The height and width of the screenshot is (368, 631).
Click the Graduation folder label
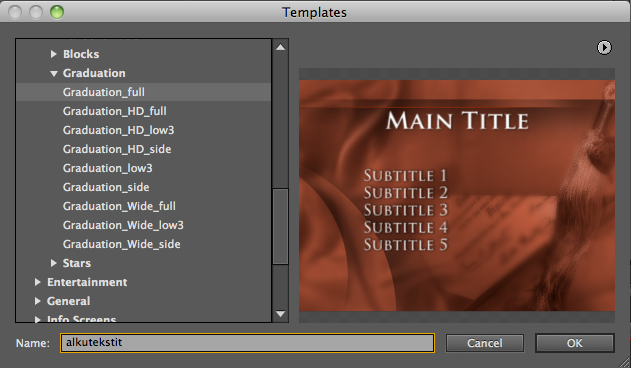coord(94,73)
